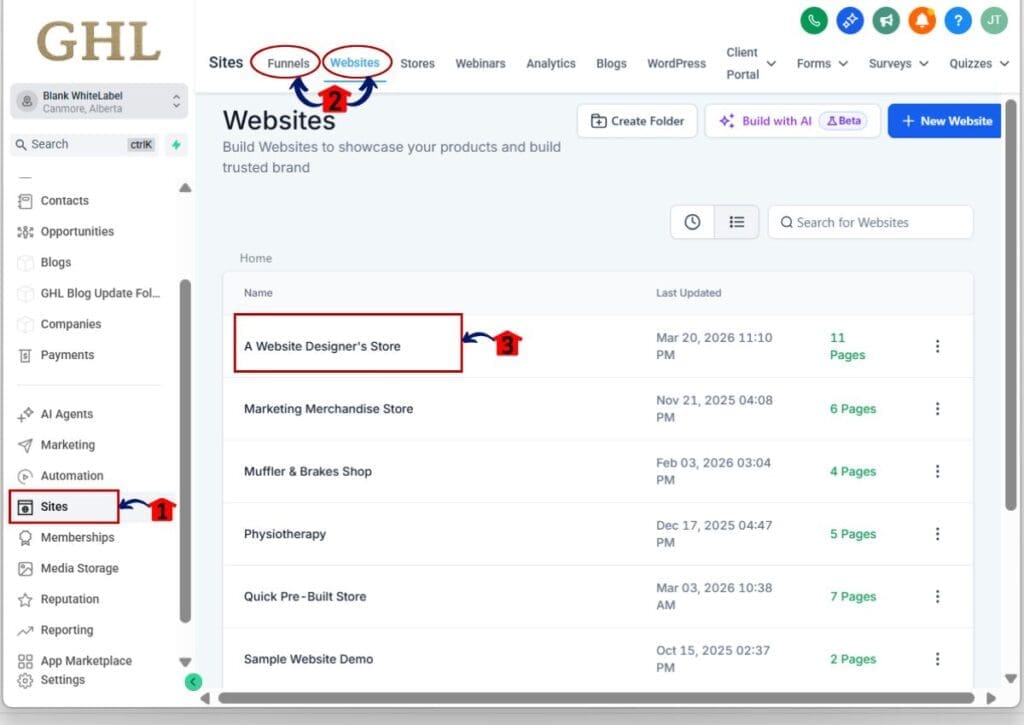1024x725 pixels.
Task: Open the three-dot menu for Physiotherapy
Action: (x=937, y=534)
